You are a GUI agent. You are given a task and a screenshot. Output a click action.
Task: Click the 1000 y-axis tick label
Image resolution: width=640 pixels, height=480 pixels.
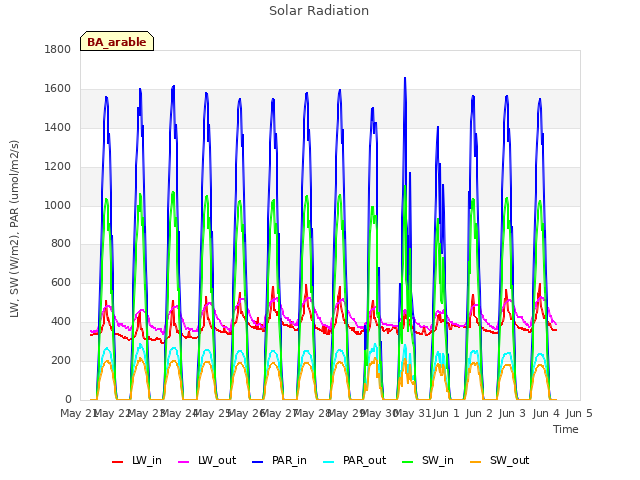pyautogui.click(x=58, y=205)
